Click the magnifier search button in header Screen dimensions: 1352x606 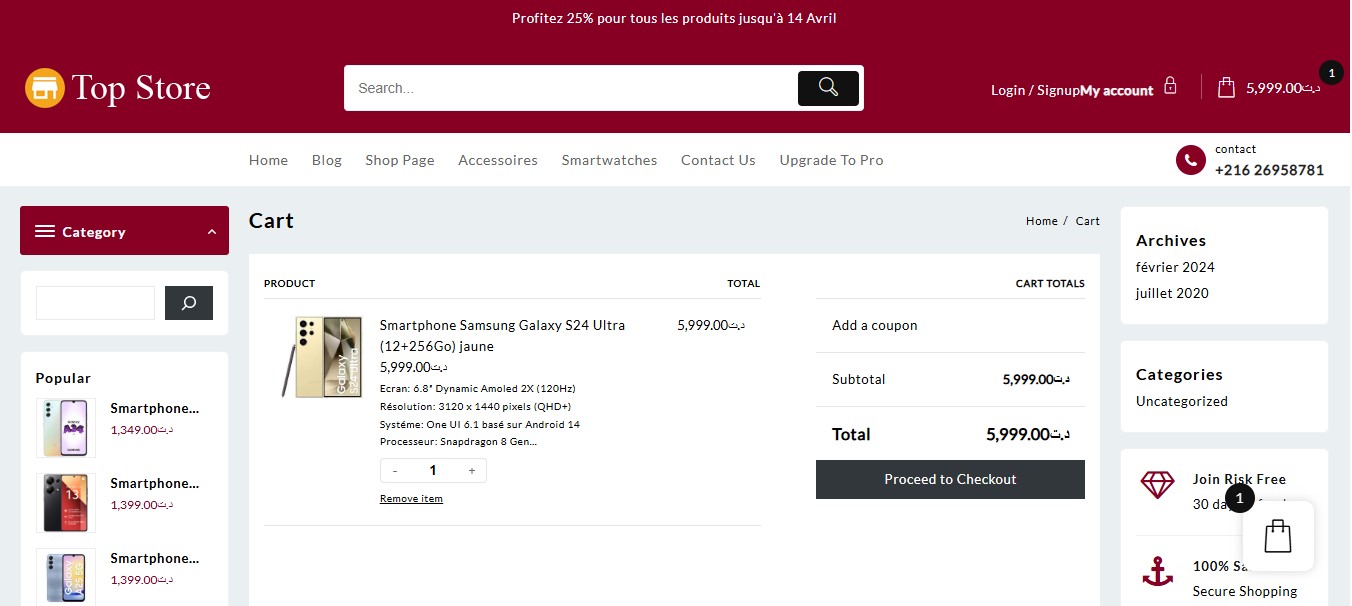(x=828, y=88)
